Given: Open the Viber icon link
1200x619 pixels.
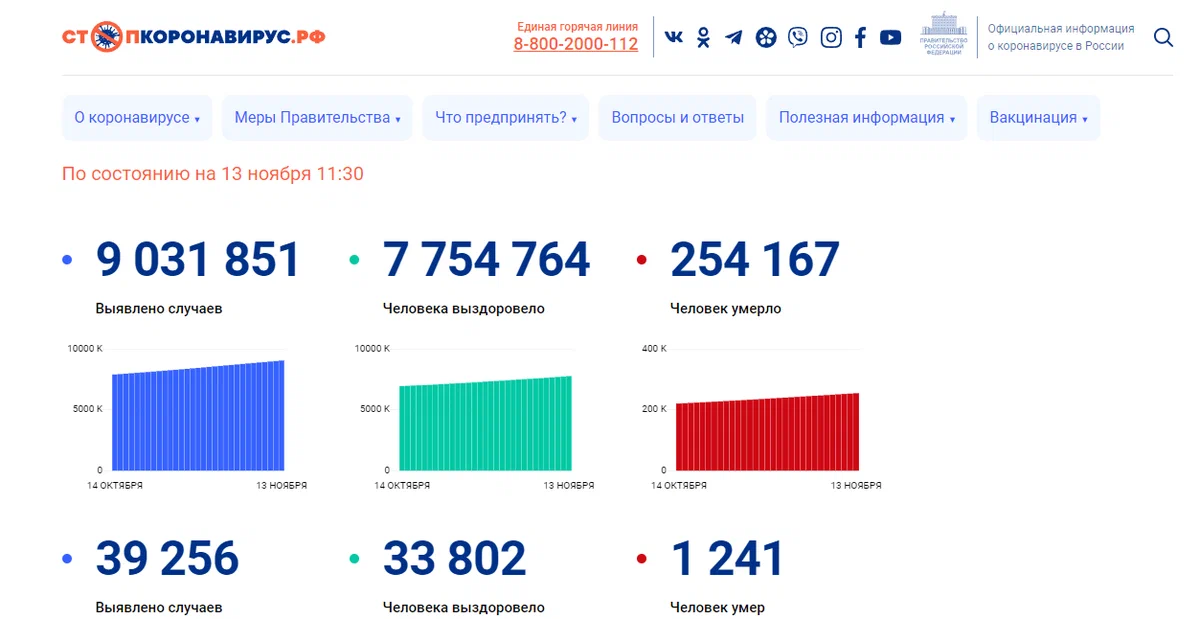Looking at the screenshot, I should (797, 37).
